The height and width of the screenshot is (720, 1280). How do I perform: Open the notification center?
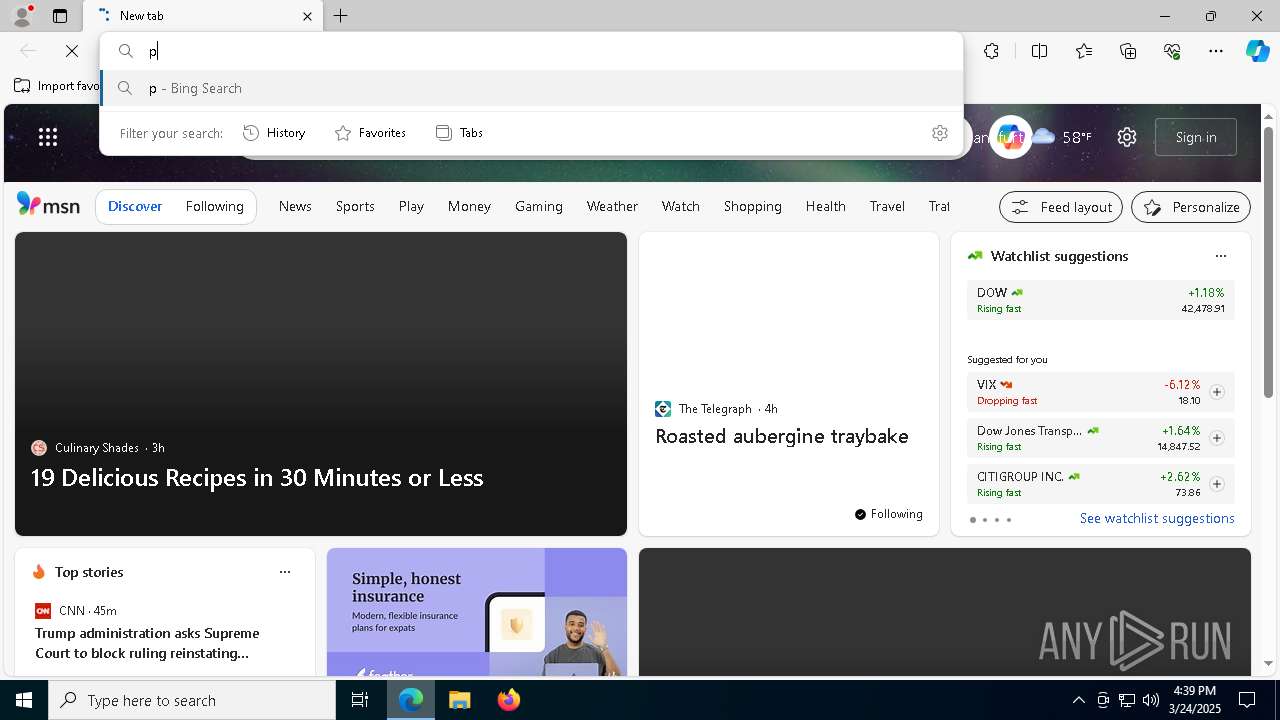(x=1247, y=700)
